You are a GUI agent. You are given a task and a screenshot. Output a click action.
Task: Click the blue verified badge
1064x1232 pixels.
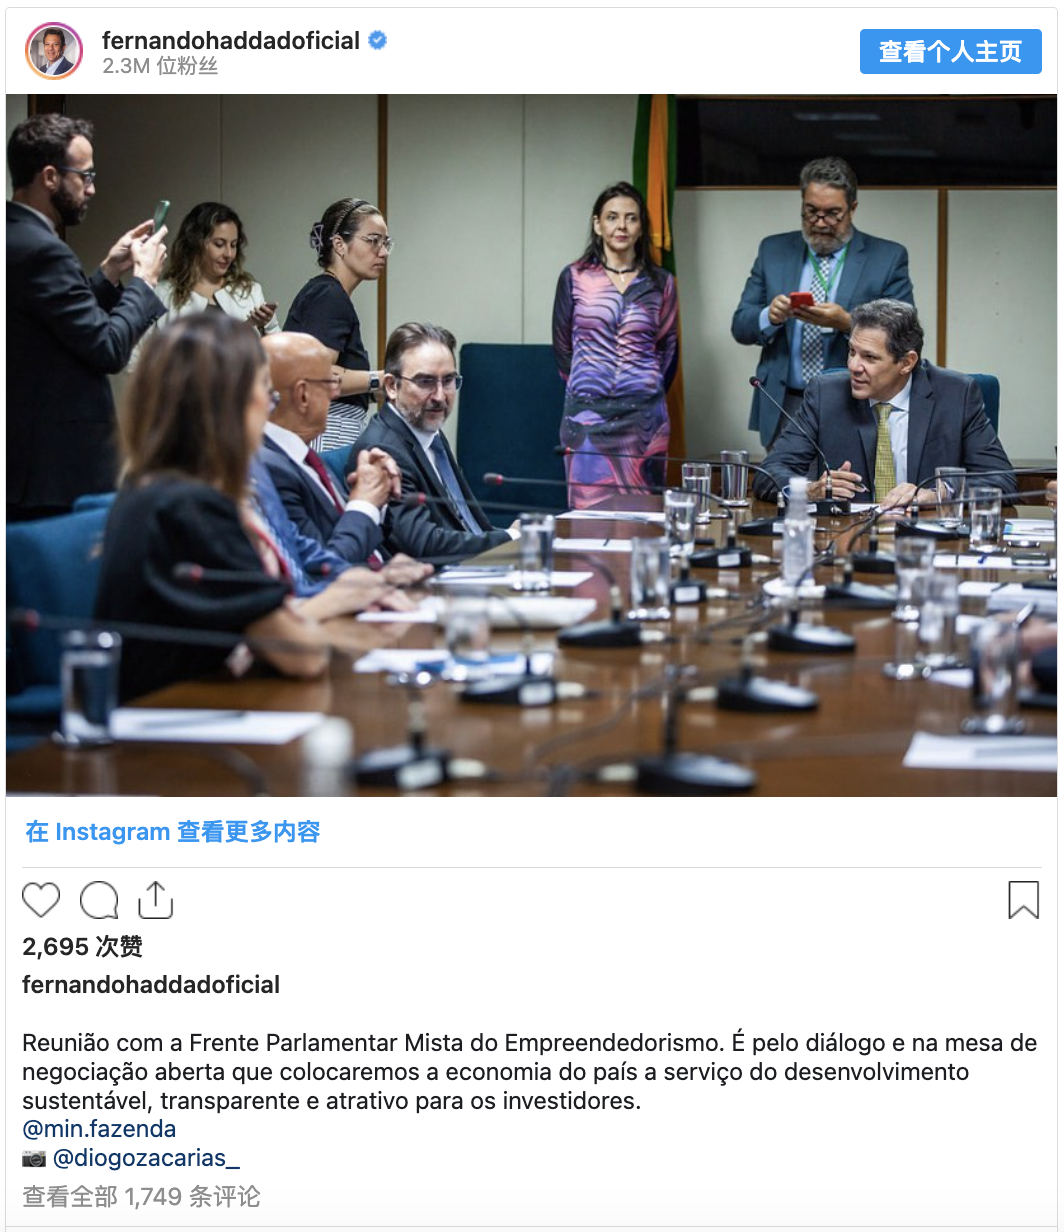tap(378, 41)
